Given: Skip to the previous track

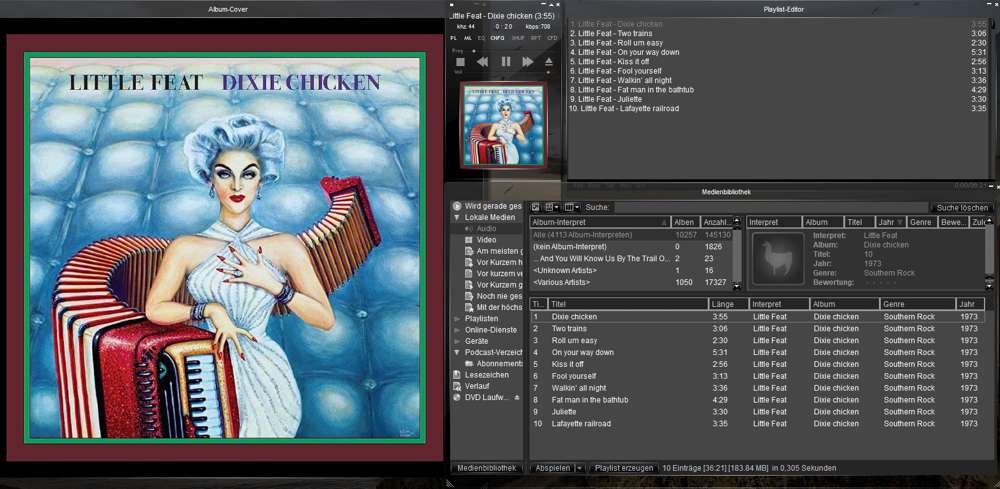Looking at the screenshot, I should pos(482,62).
